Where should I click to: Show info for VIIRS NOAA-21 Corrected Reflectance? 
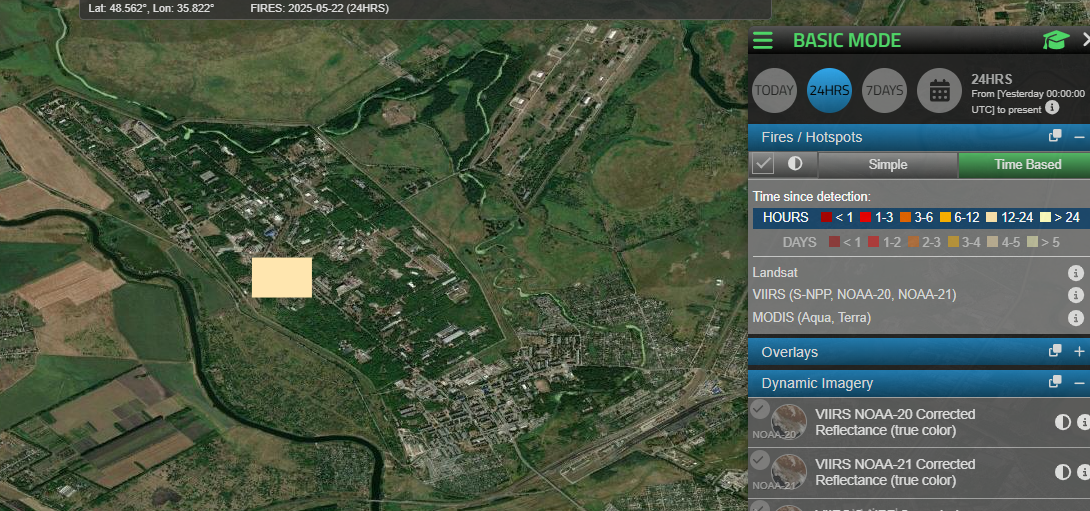[x=1083, y=472]
